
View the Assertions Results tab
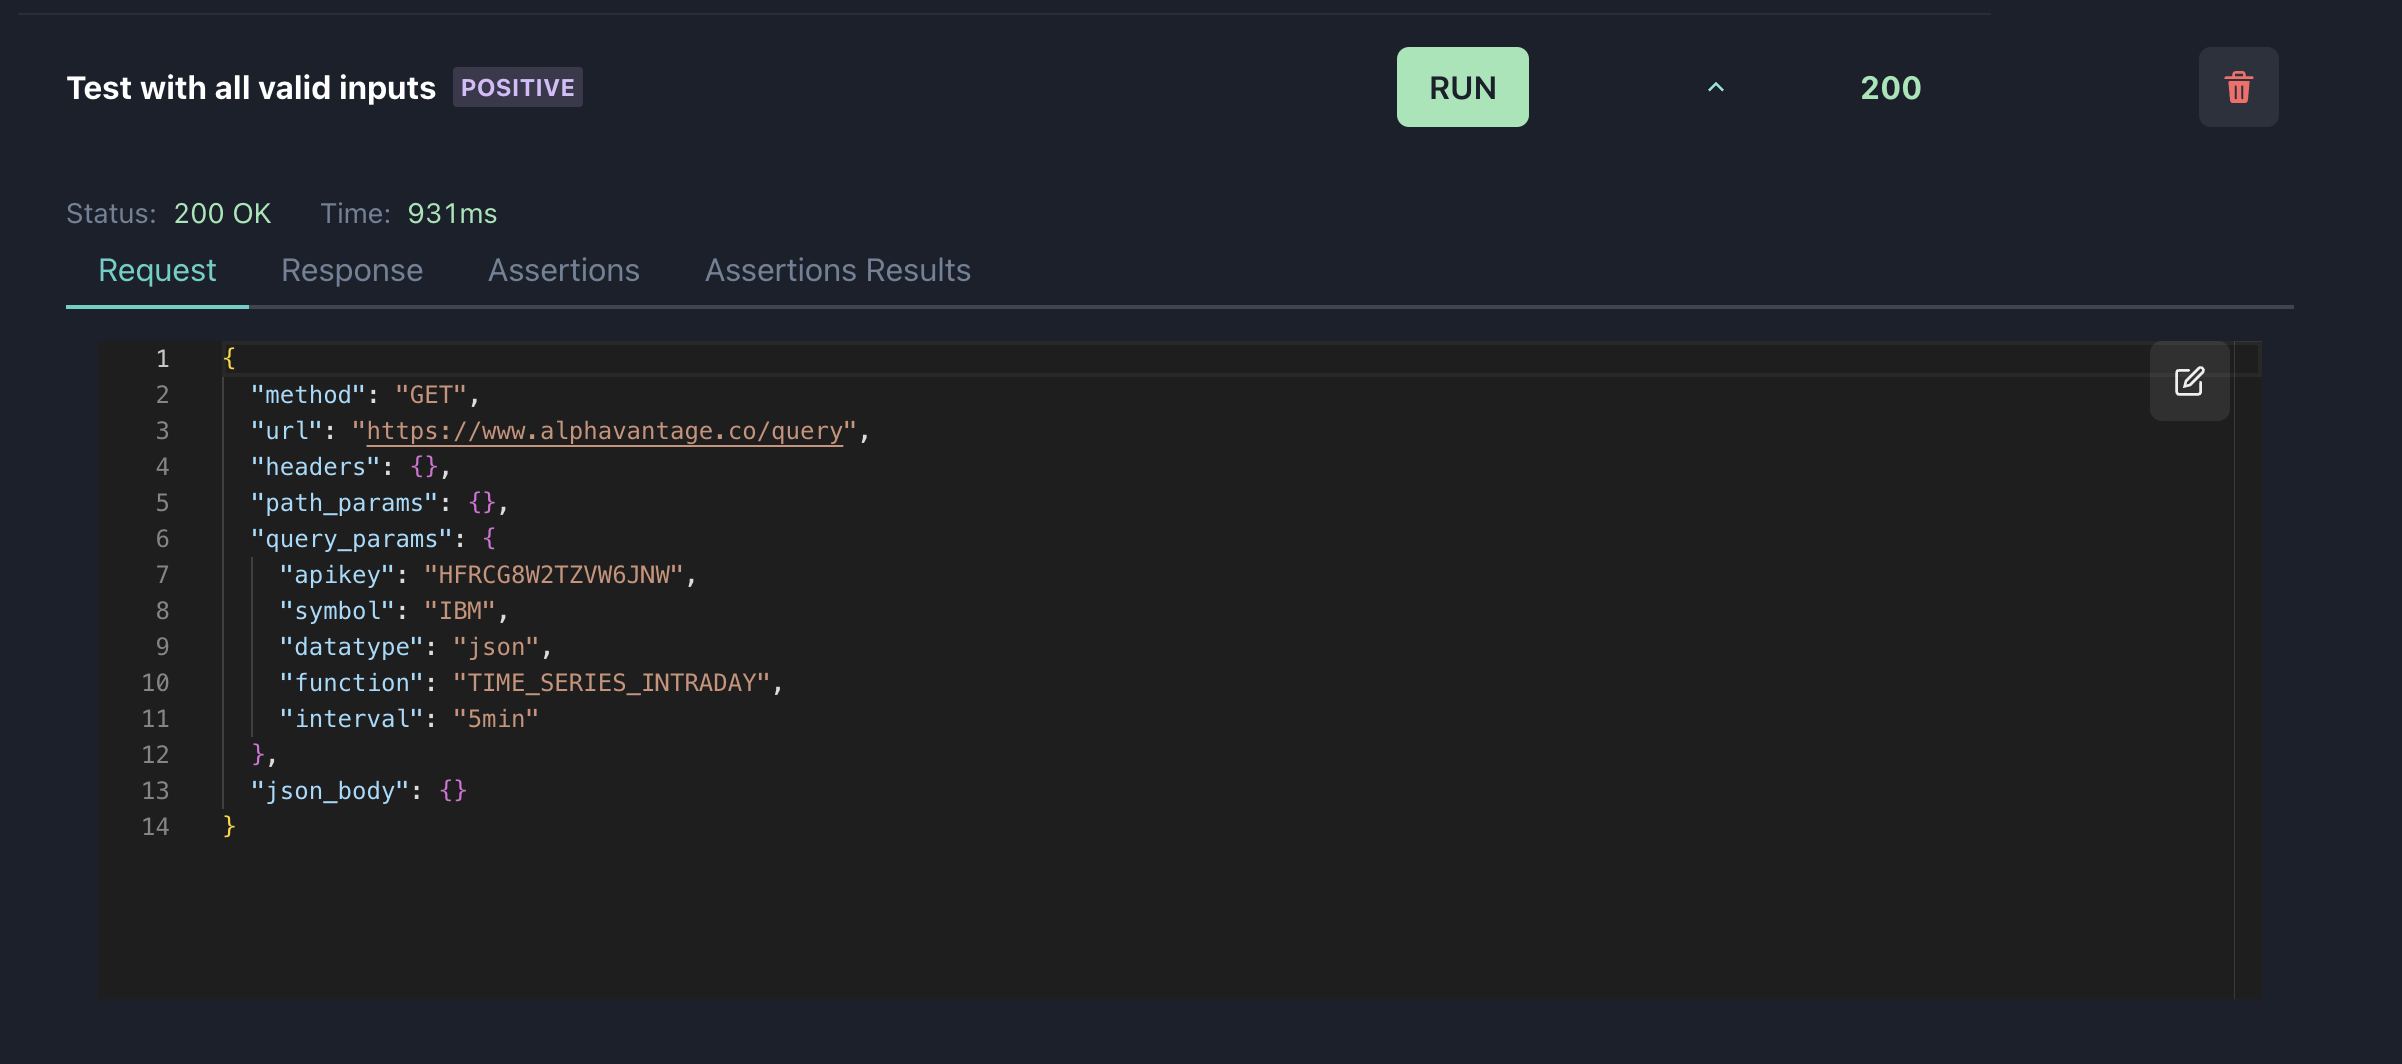pos(838,270)
